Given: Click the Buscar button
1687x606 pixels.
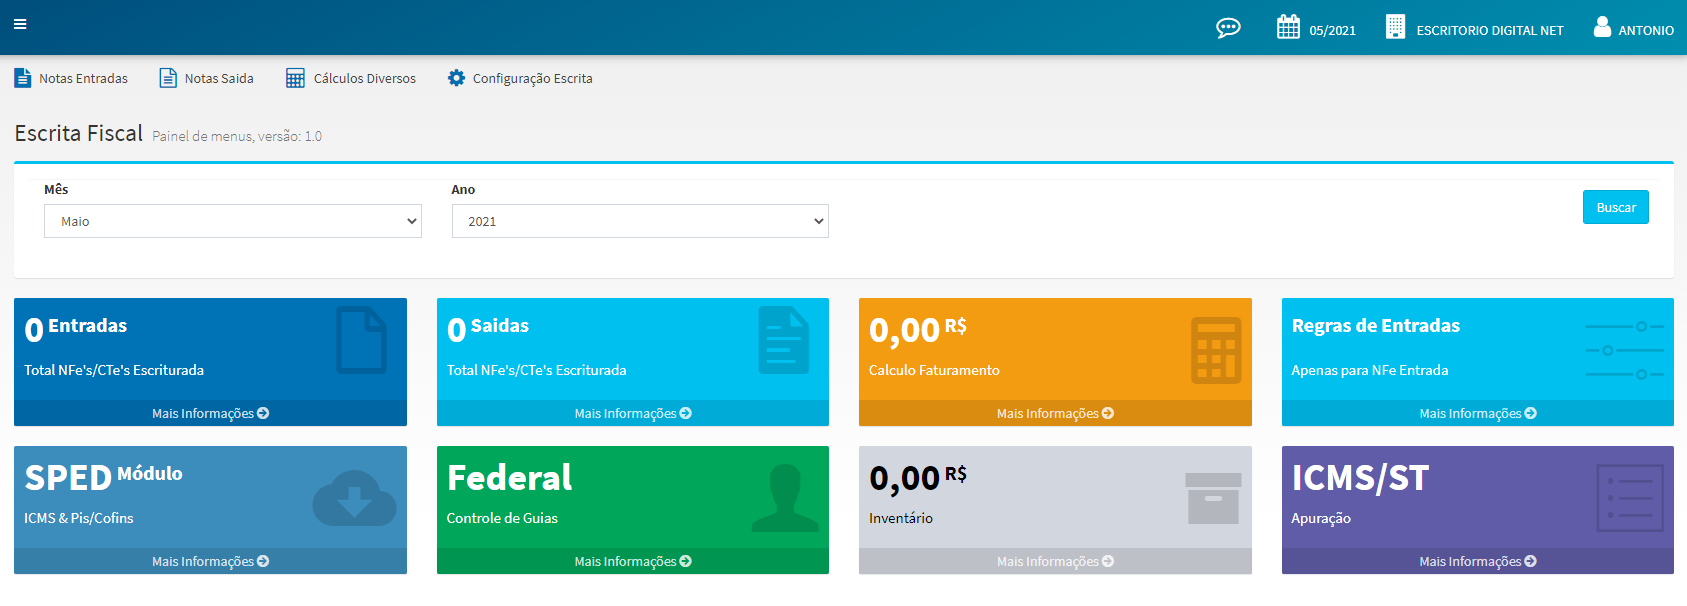Looking at the screenshot, I should (x=1616, y=207).
